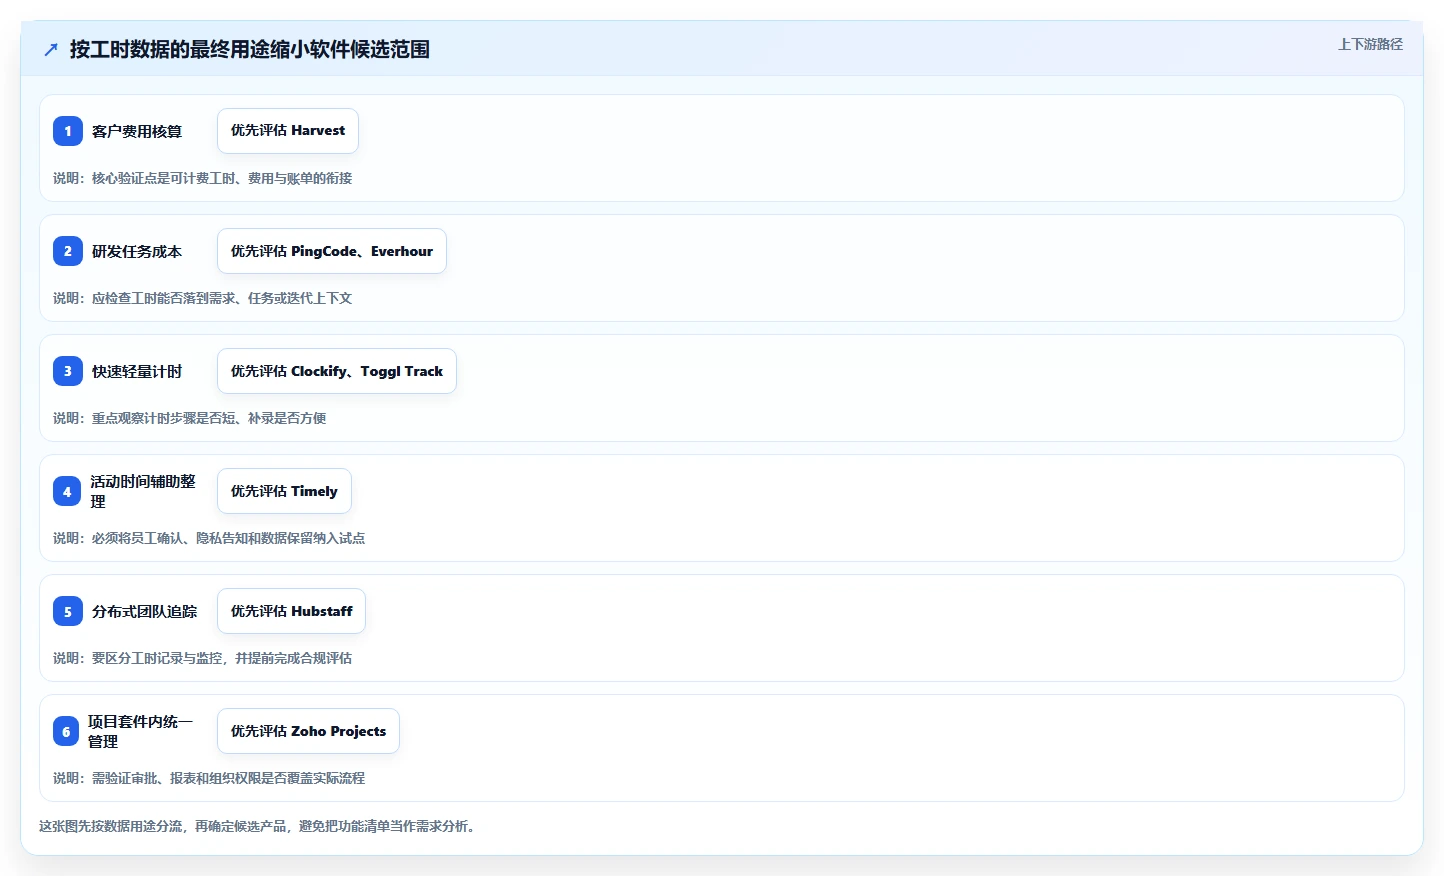
Task: Select step number 5 badge
Action: point(68,611)
